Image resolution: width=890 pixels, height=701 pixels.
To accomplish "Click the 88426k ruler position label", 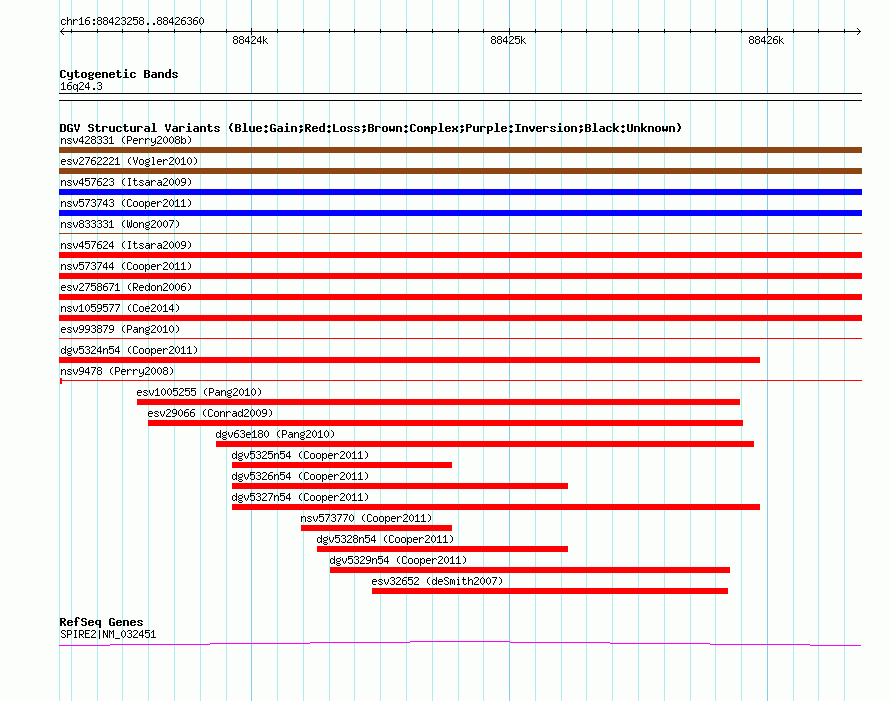I will [766, 40].
